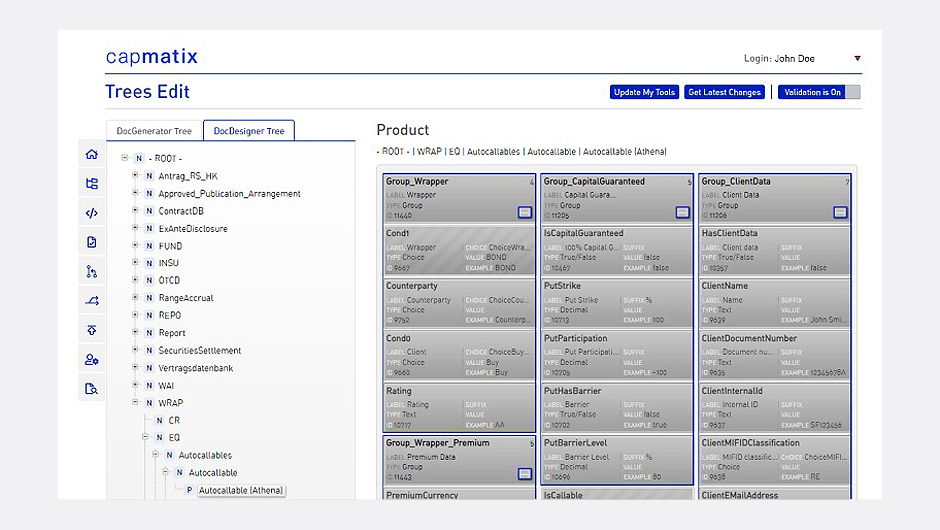Select Approved_Publication_Arrangement in the tree
940x530 pixels.
(229, 194)
